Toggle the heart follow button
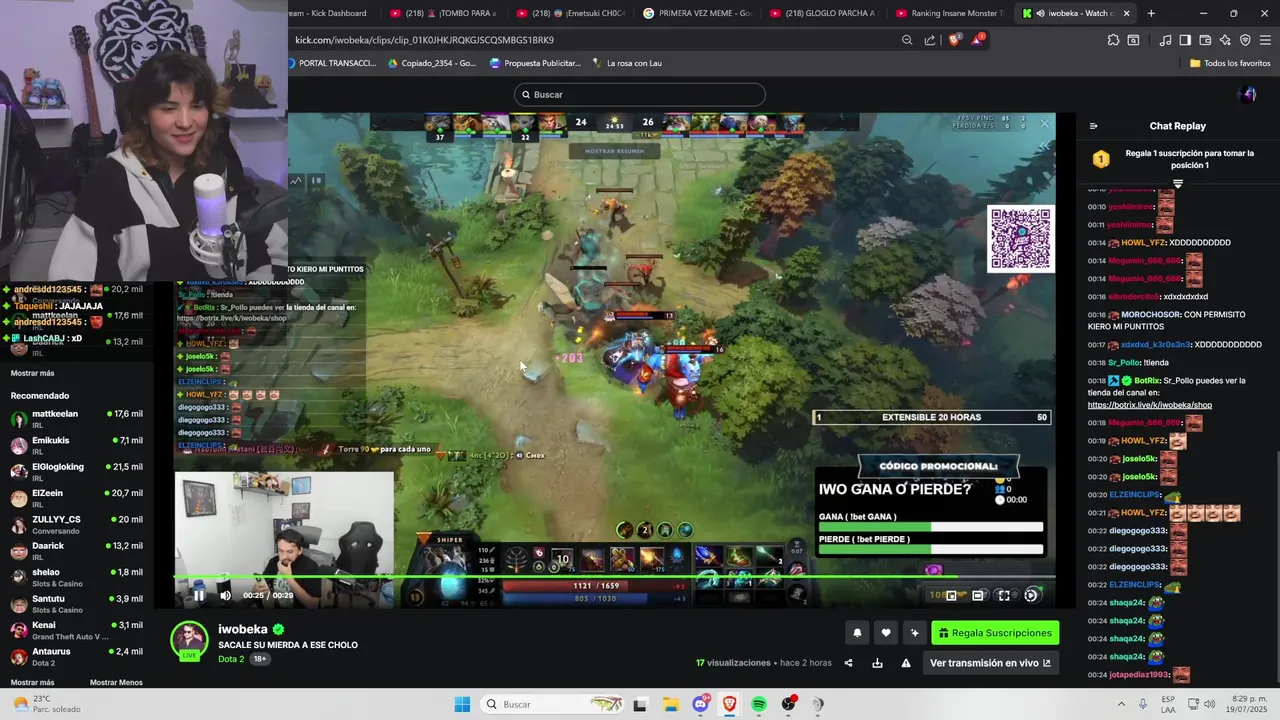1280x720 pixels. [885, 633]
